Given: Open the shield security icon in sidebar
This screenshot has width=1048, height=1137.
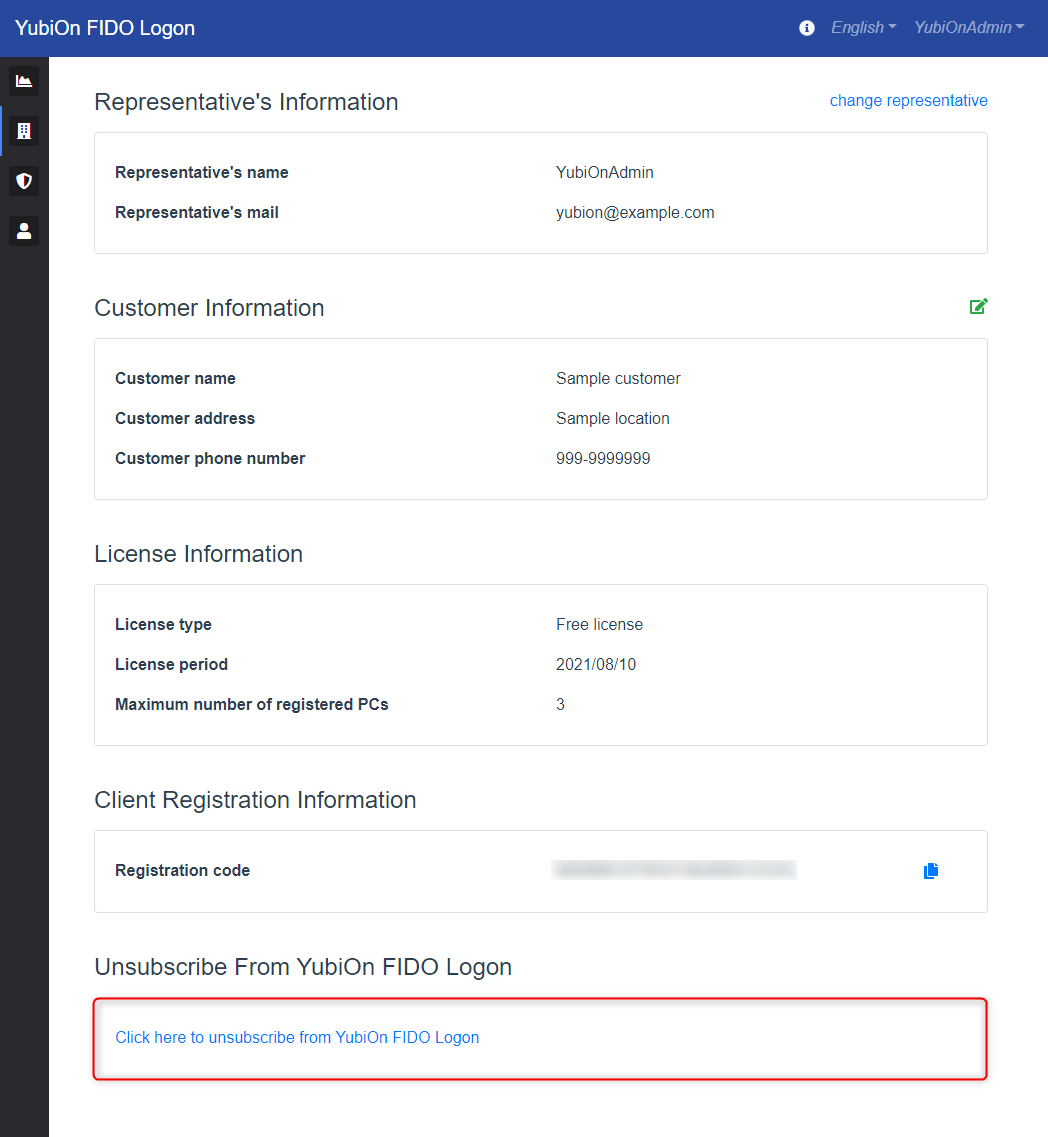Looking at the screenshot, I should point(24,181).
